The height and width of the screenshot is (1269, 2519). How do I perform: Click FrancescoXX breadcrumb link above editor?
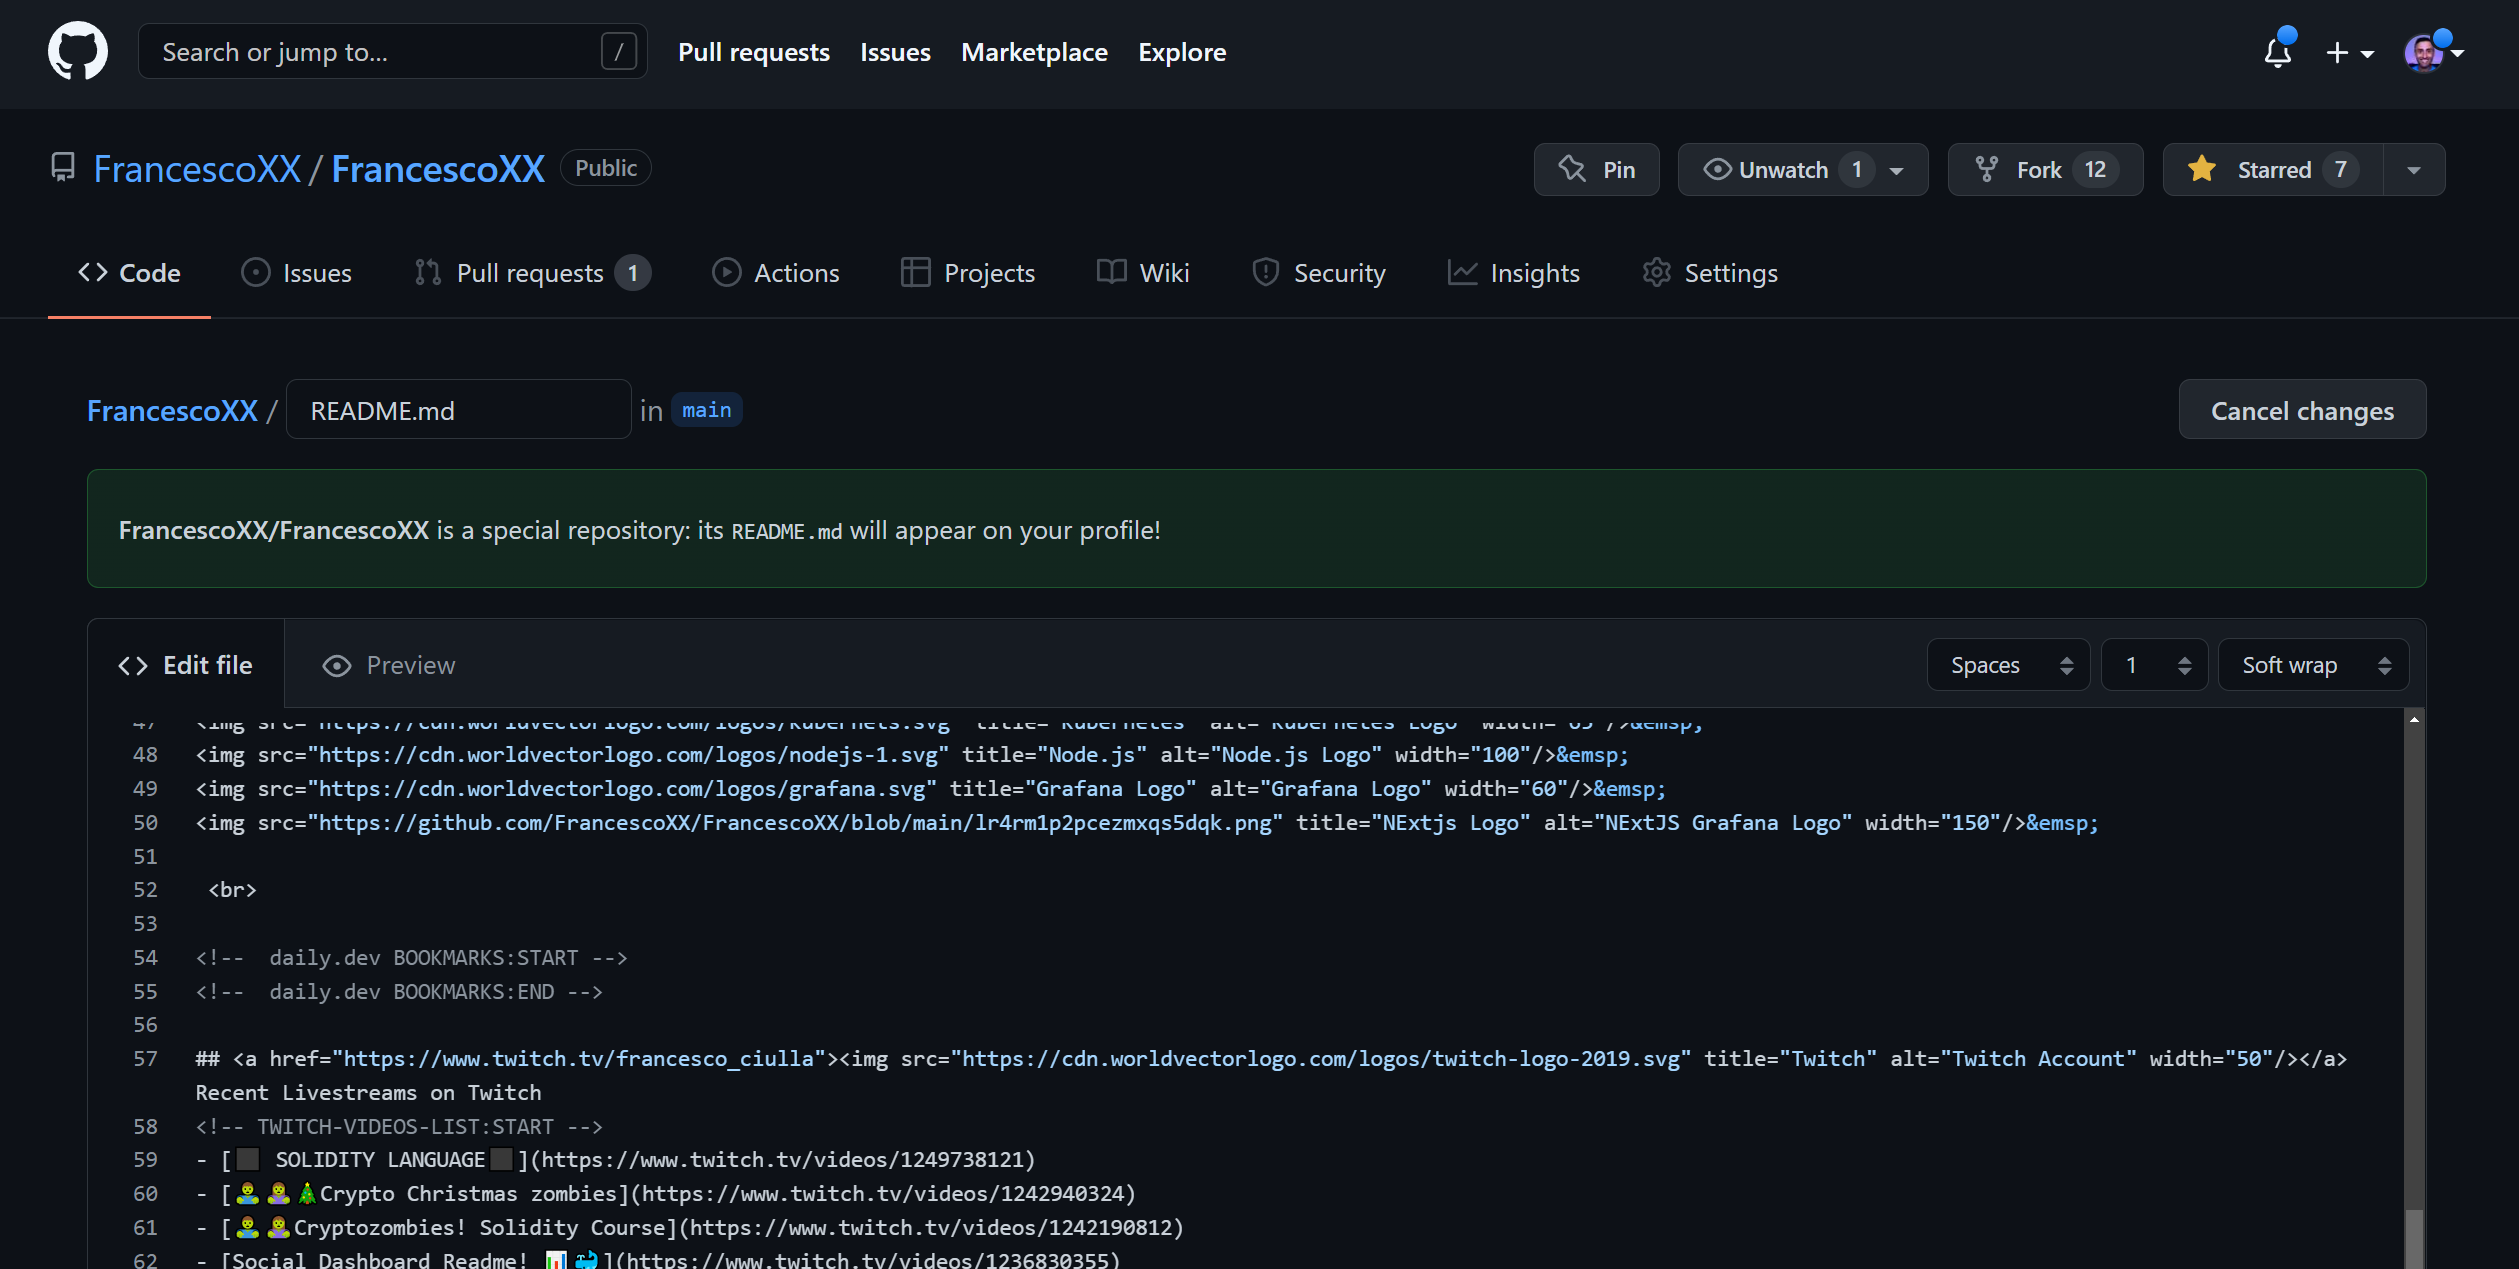[x=172, y=411]
